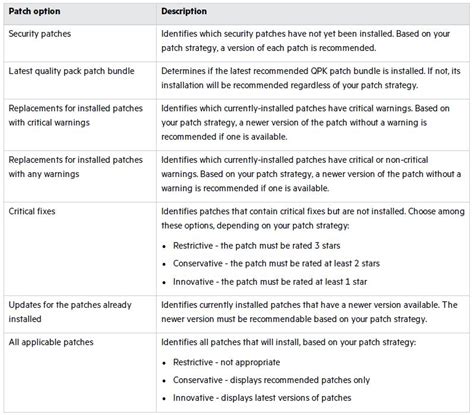
Task: Click 'Innovative - displays latest versions of patches'
Action: (262, 398)
